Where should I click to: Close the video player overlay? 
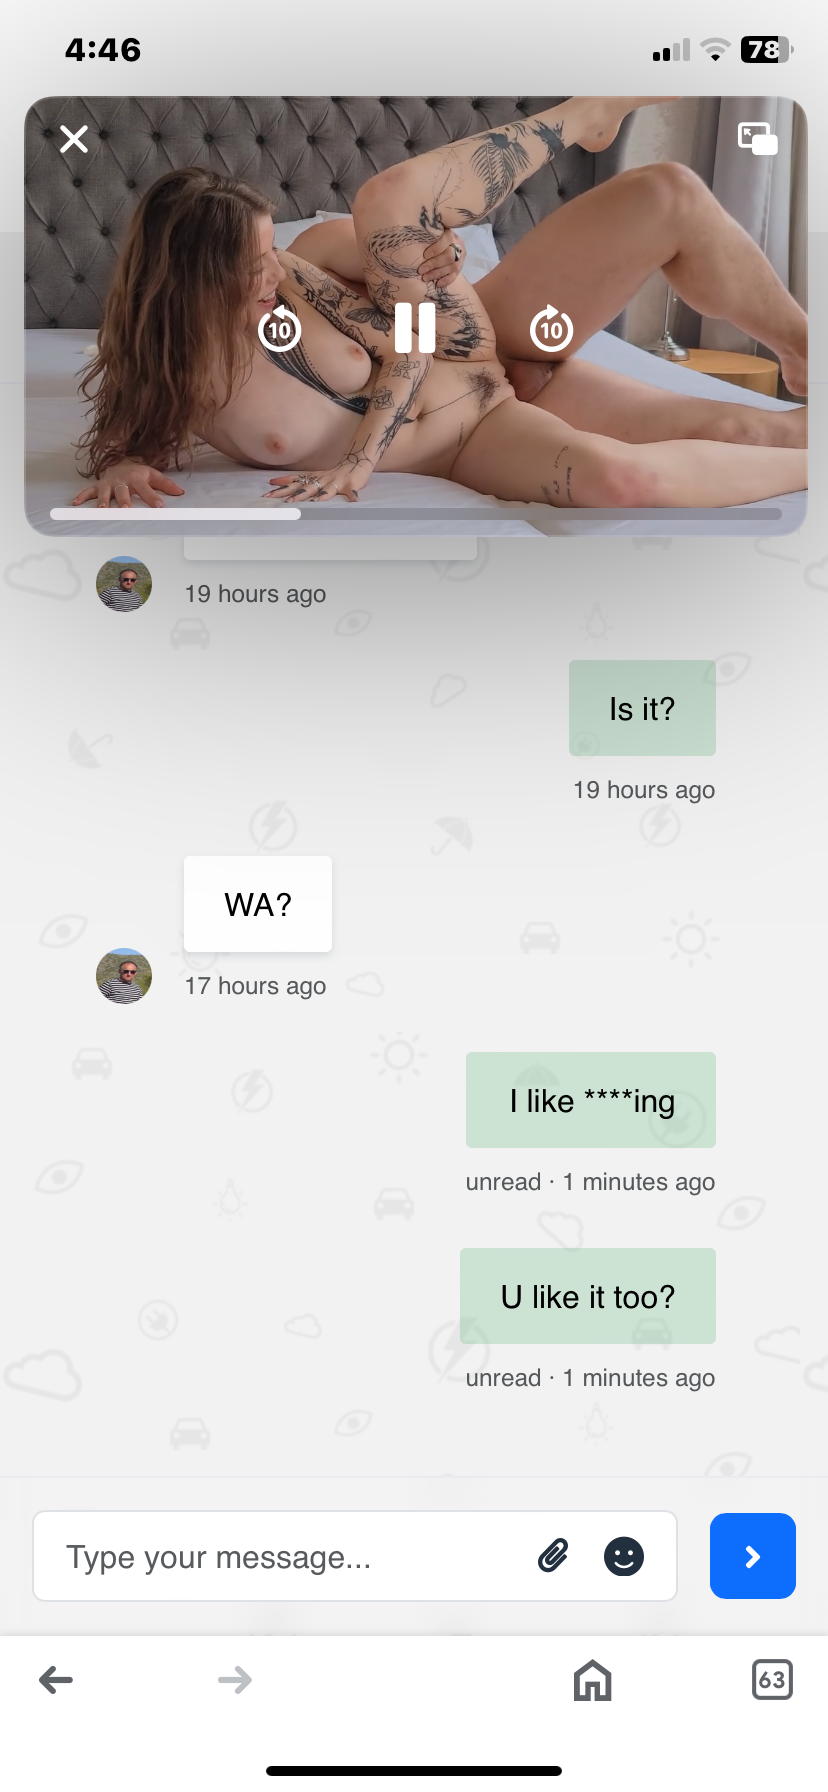[74, 139]
